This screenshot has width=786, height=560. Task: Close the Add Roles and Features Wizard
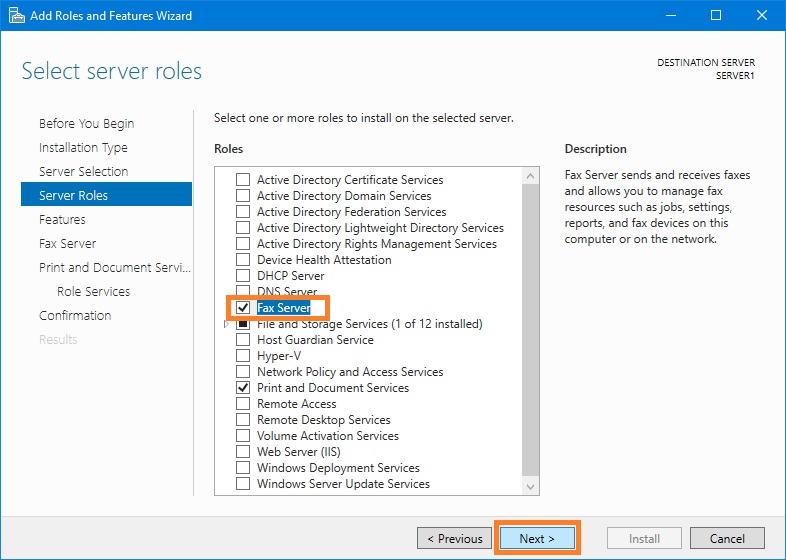coord(761,15)
